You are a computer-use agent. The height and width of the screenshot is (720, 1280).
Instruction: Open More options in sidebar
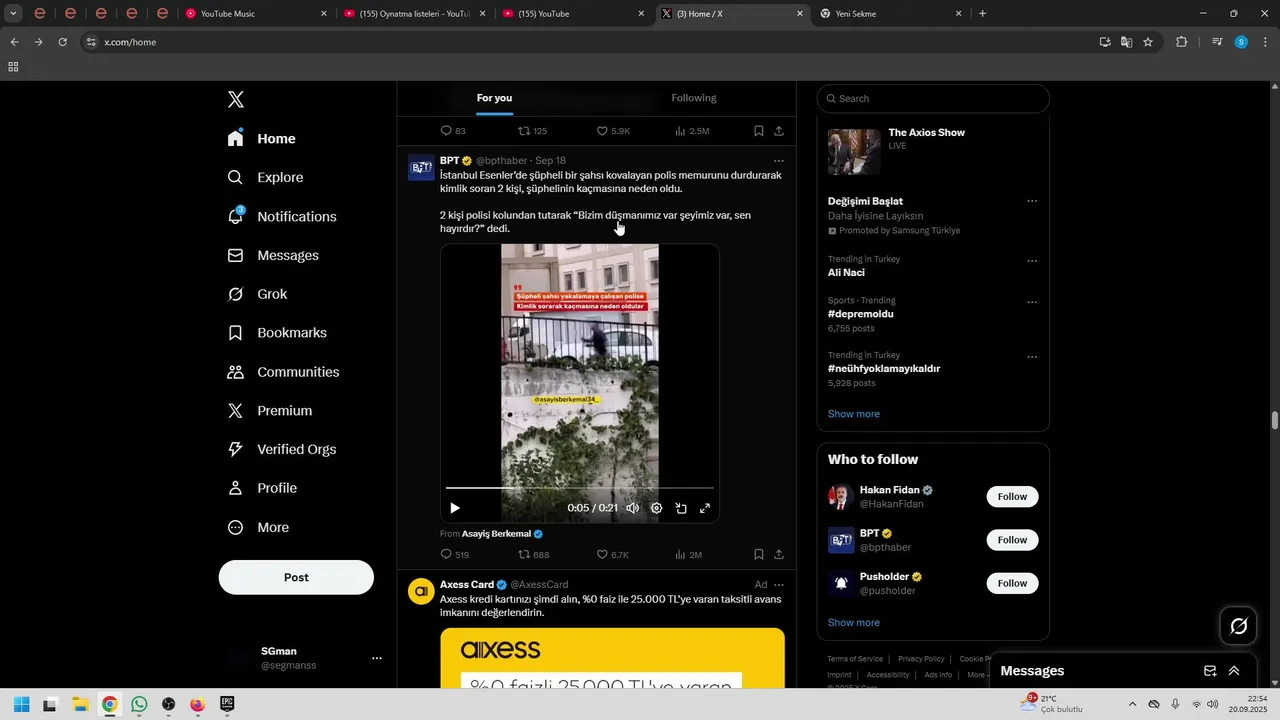point(258,527)
